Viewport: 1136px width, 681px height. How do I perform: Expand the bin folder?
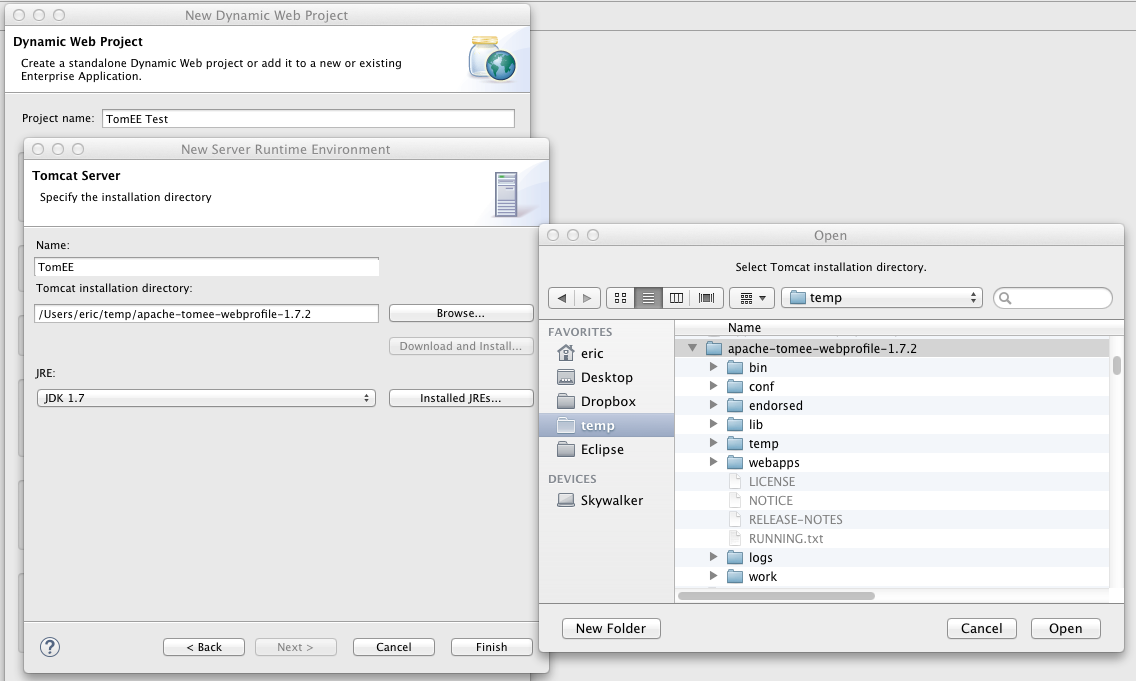pos(714,367)
